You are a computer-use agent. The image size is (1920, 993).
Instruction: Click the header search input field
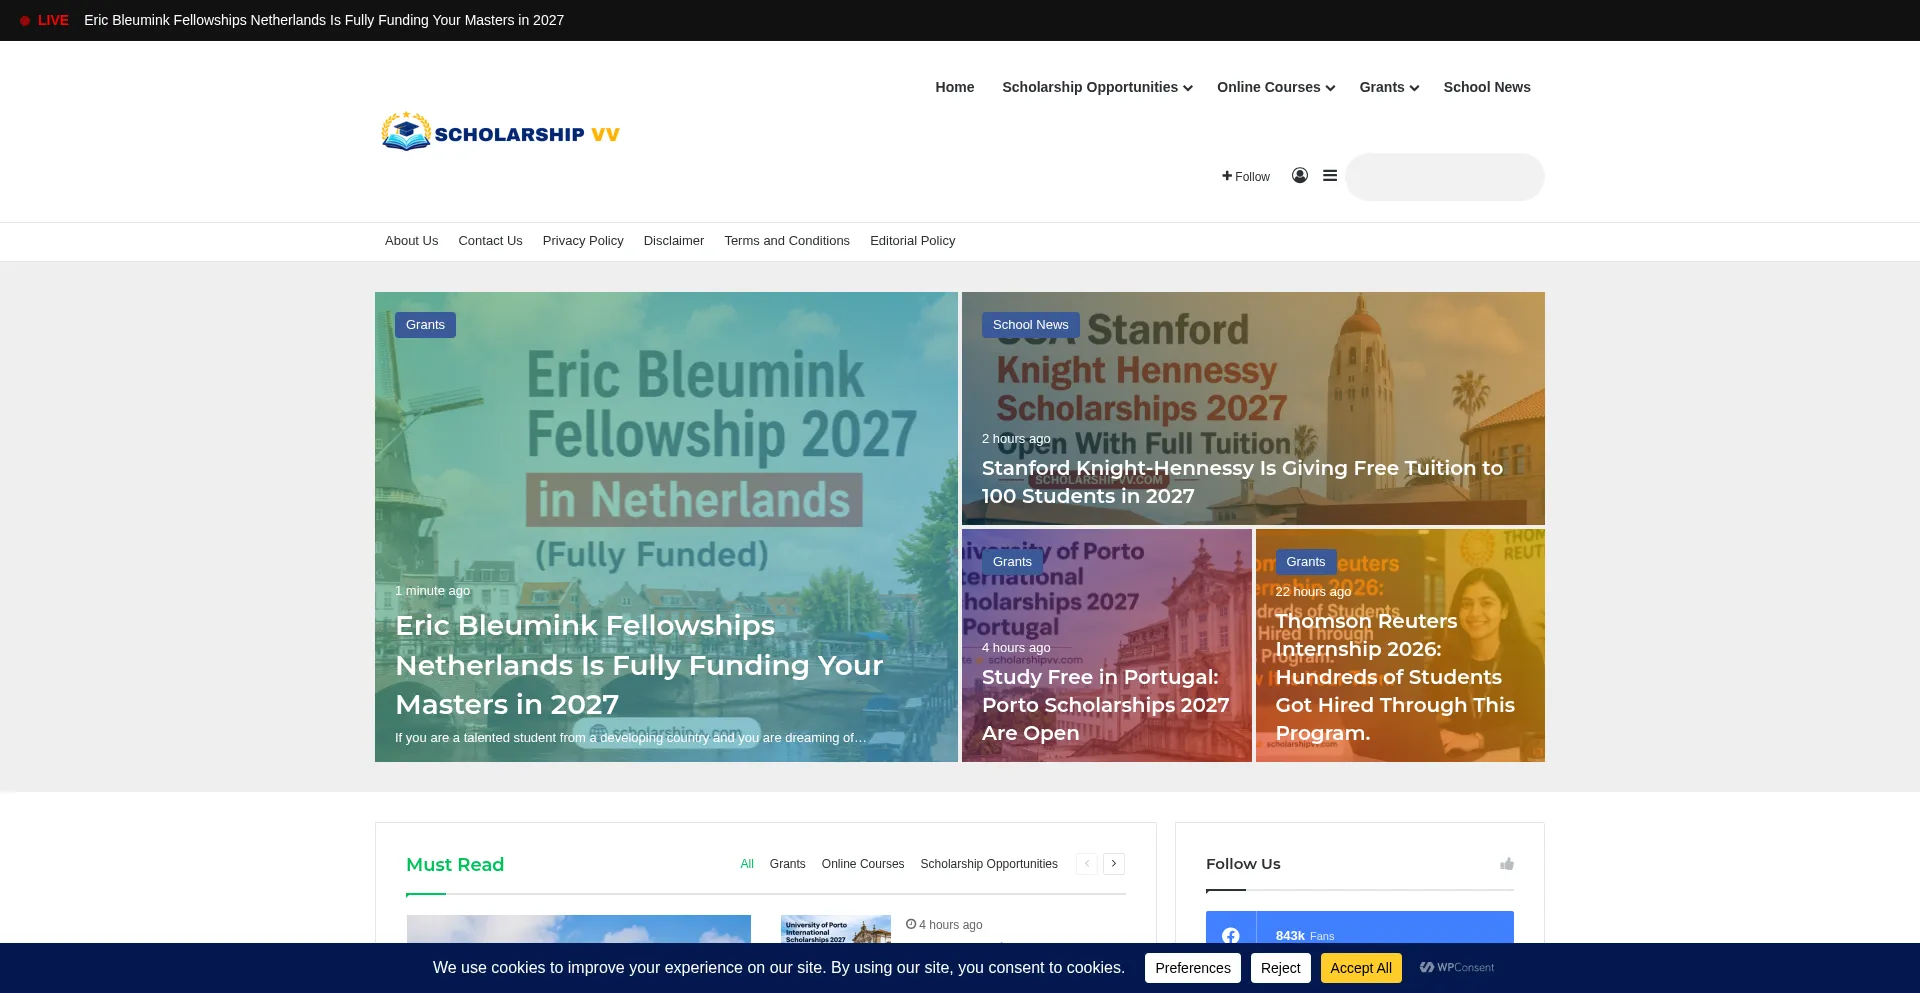tap(1444, 177)
